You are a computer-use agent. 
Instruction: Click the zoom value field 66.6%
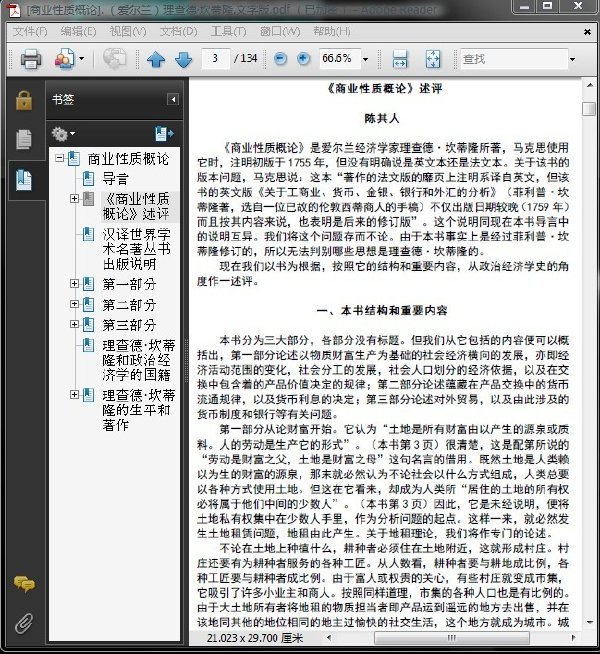(339, 58)
